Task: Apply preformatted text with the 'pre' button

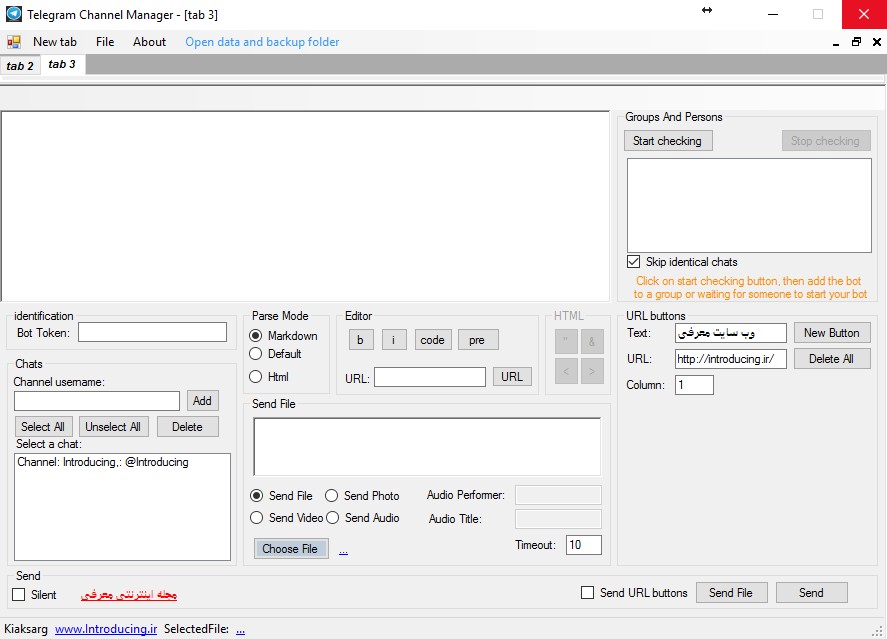Action: tap(477, 340)
